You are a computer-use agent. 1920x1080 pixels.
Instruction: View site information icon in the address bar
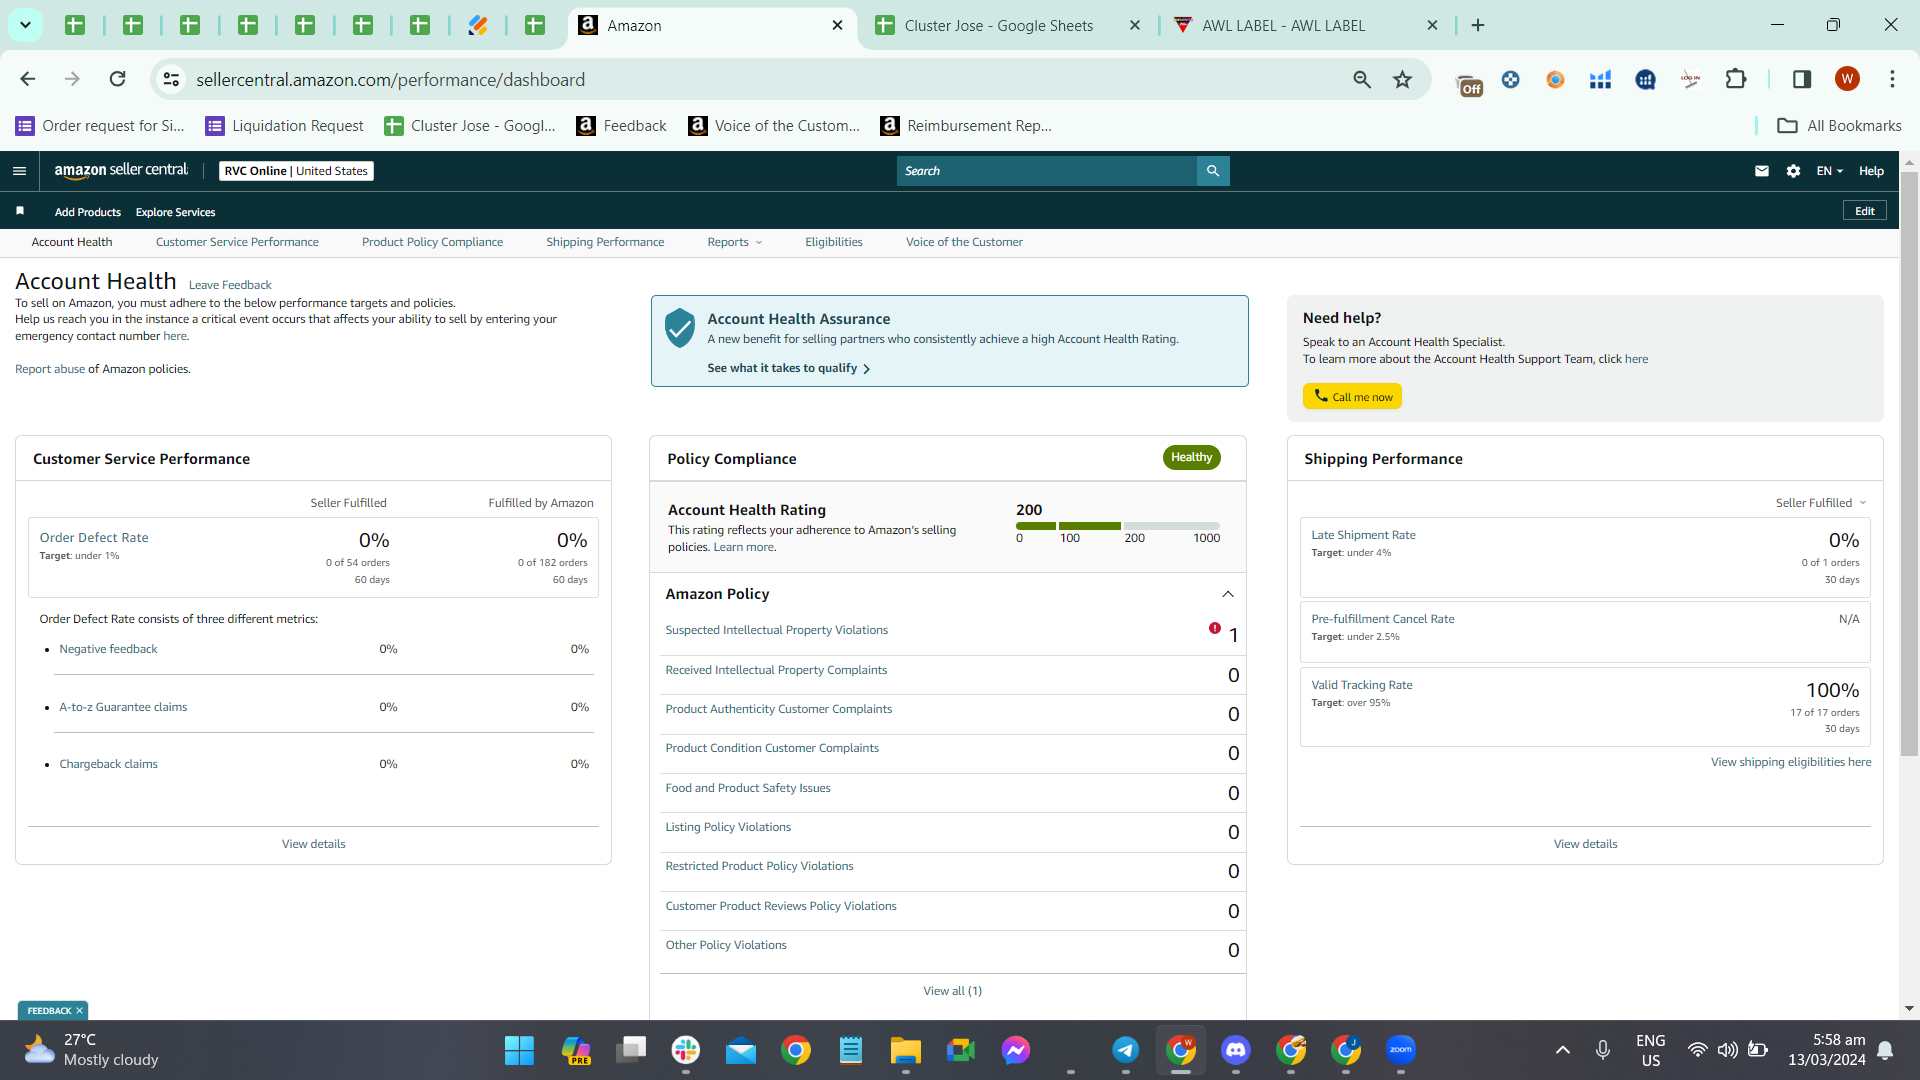[172, 79]
